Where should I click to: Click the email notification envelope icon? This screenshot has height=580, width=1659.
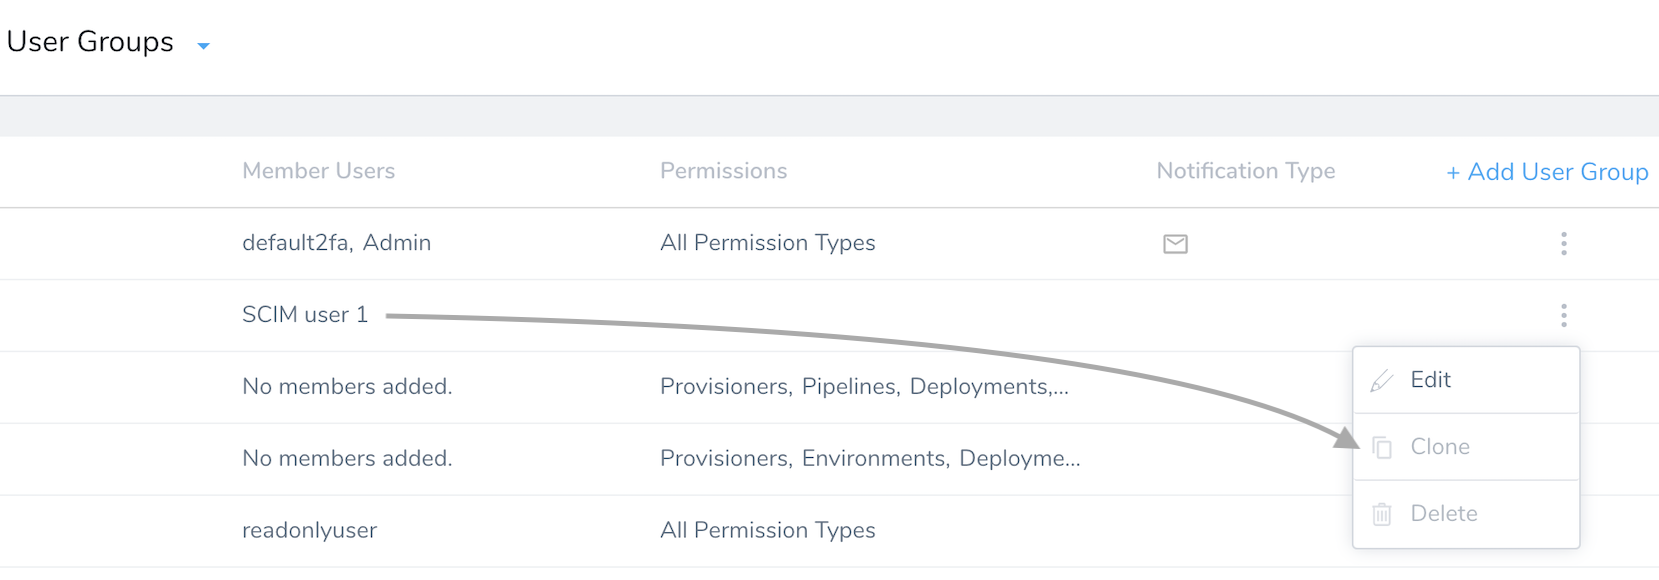[x=1175, y=244]
